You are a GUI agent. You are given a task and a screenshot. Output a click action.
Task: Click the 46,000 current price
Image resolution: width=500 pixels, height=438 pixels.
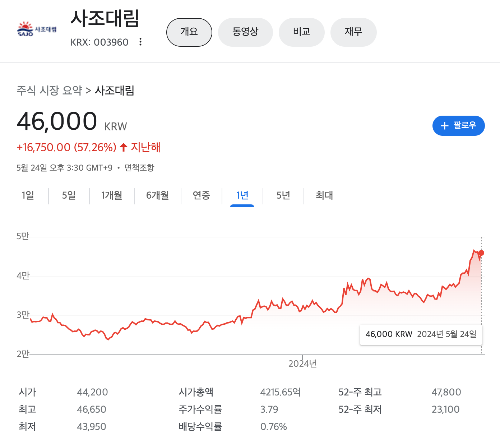tap(57, 121)
